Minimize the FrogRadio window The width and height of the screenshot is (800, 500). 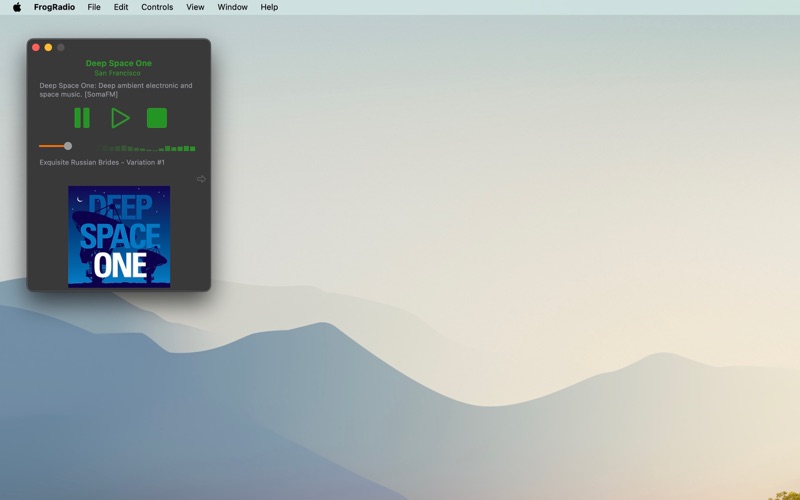point(48,47)
